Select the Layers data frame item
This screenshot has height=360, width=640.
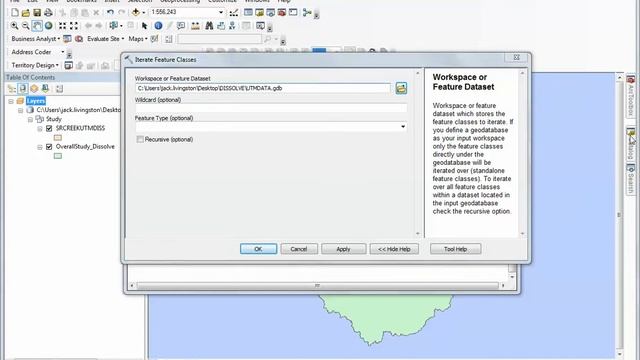[36, 101]
